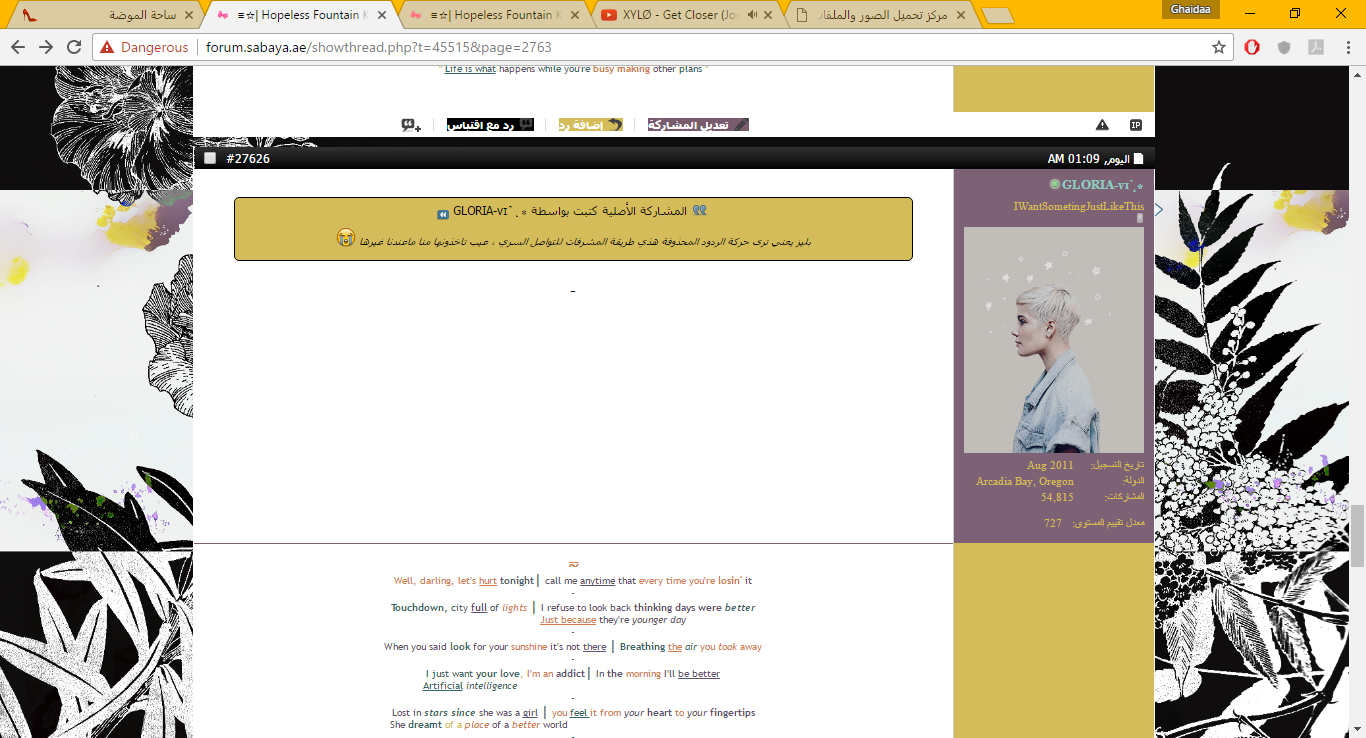Click the reply with quote button
The image size is (1366, 738).
click(x=490, y=125)
